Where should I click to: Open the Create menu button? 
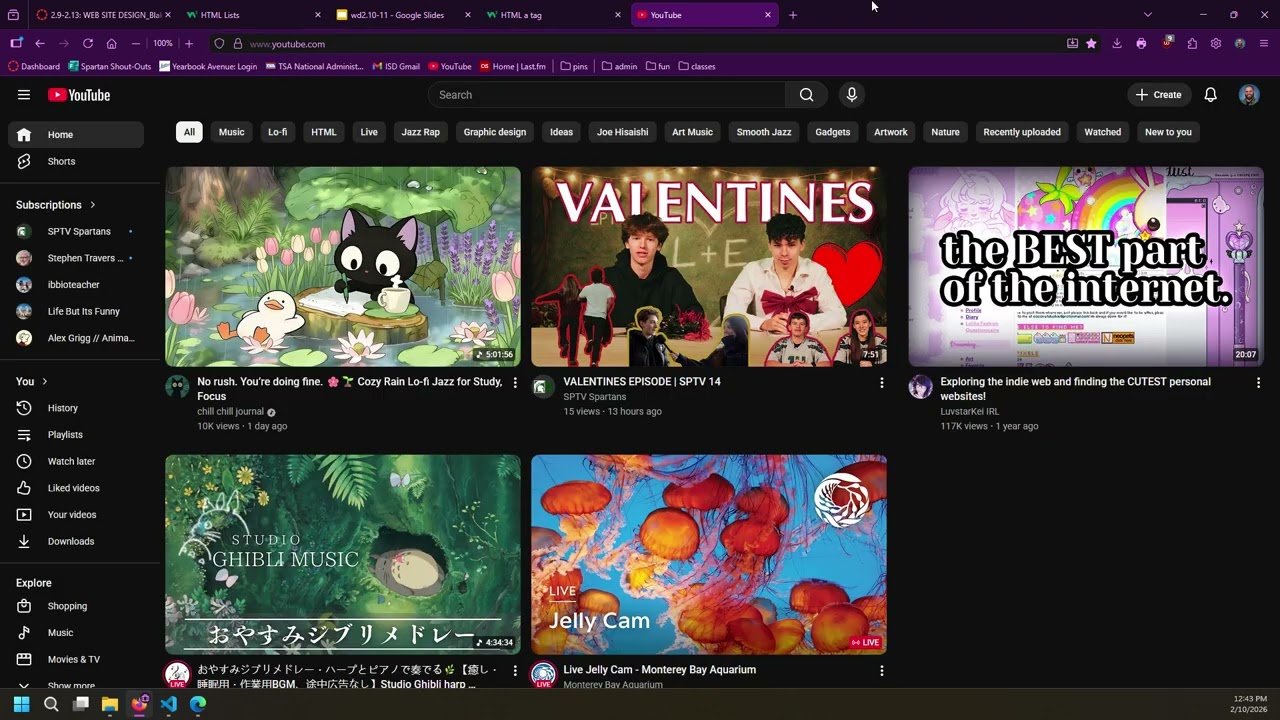click(1159, 95)
